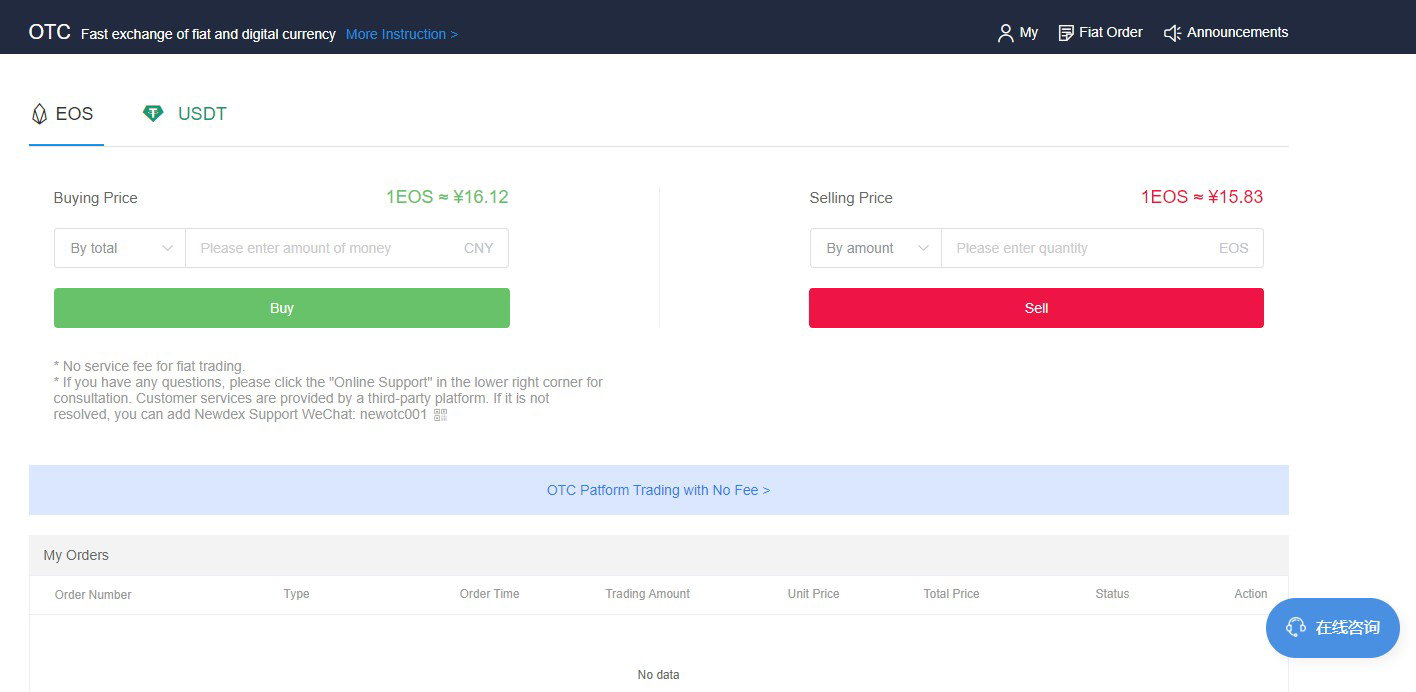Click the selling price 1EOS ≈ ¥15.83
Viewport: 1416px width, 692px height.
click(x=1202, y=197)
